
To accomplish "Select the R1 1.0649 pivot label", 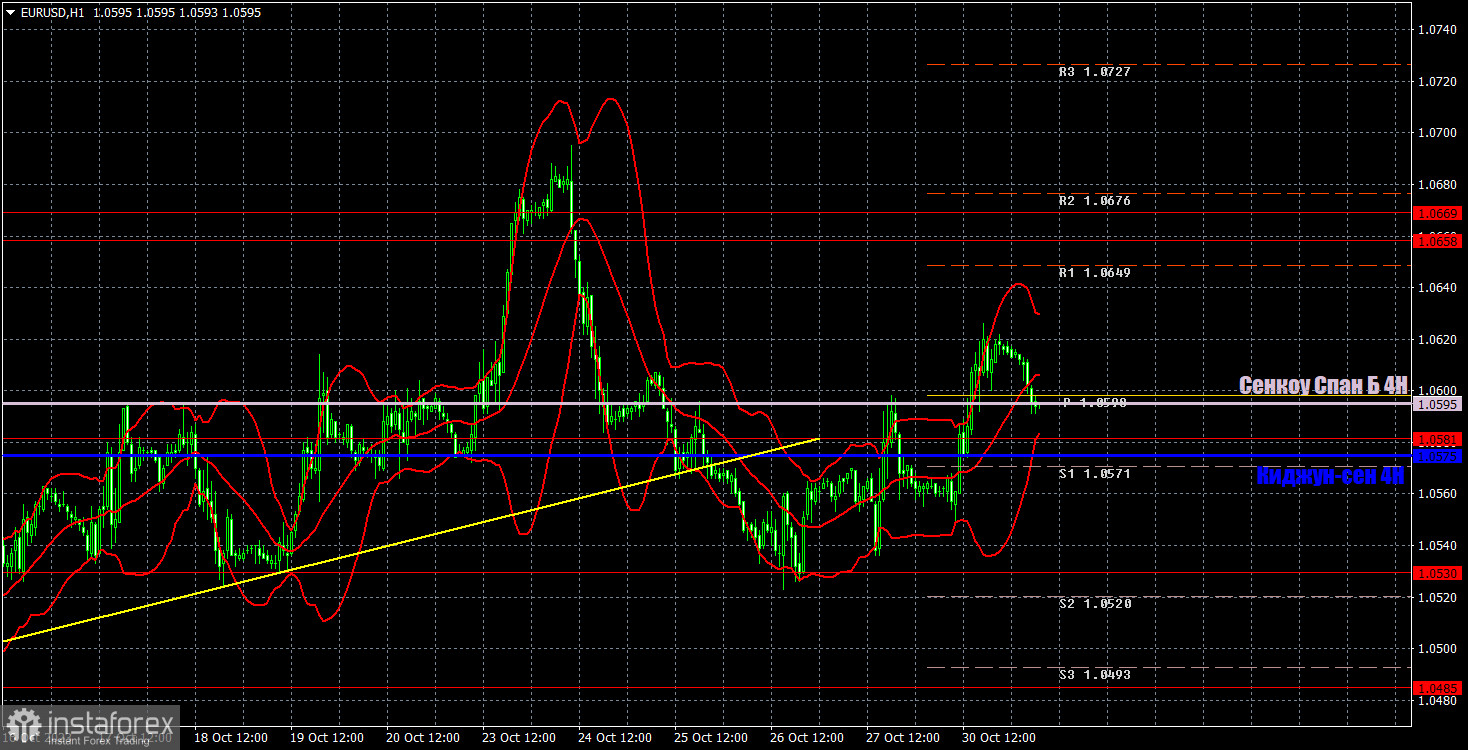I will click(x=1095, y=272).
